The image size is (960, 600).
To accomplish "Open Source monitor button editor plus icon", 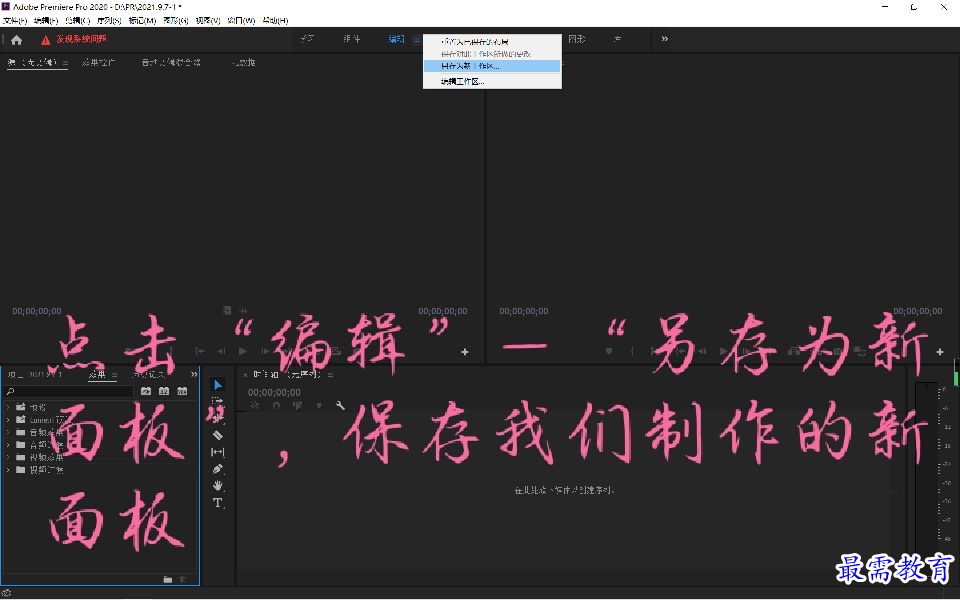I will pyautogui.click(x=465, y=351).
